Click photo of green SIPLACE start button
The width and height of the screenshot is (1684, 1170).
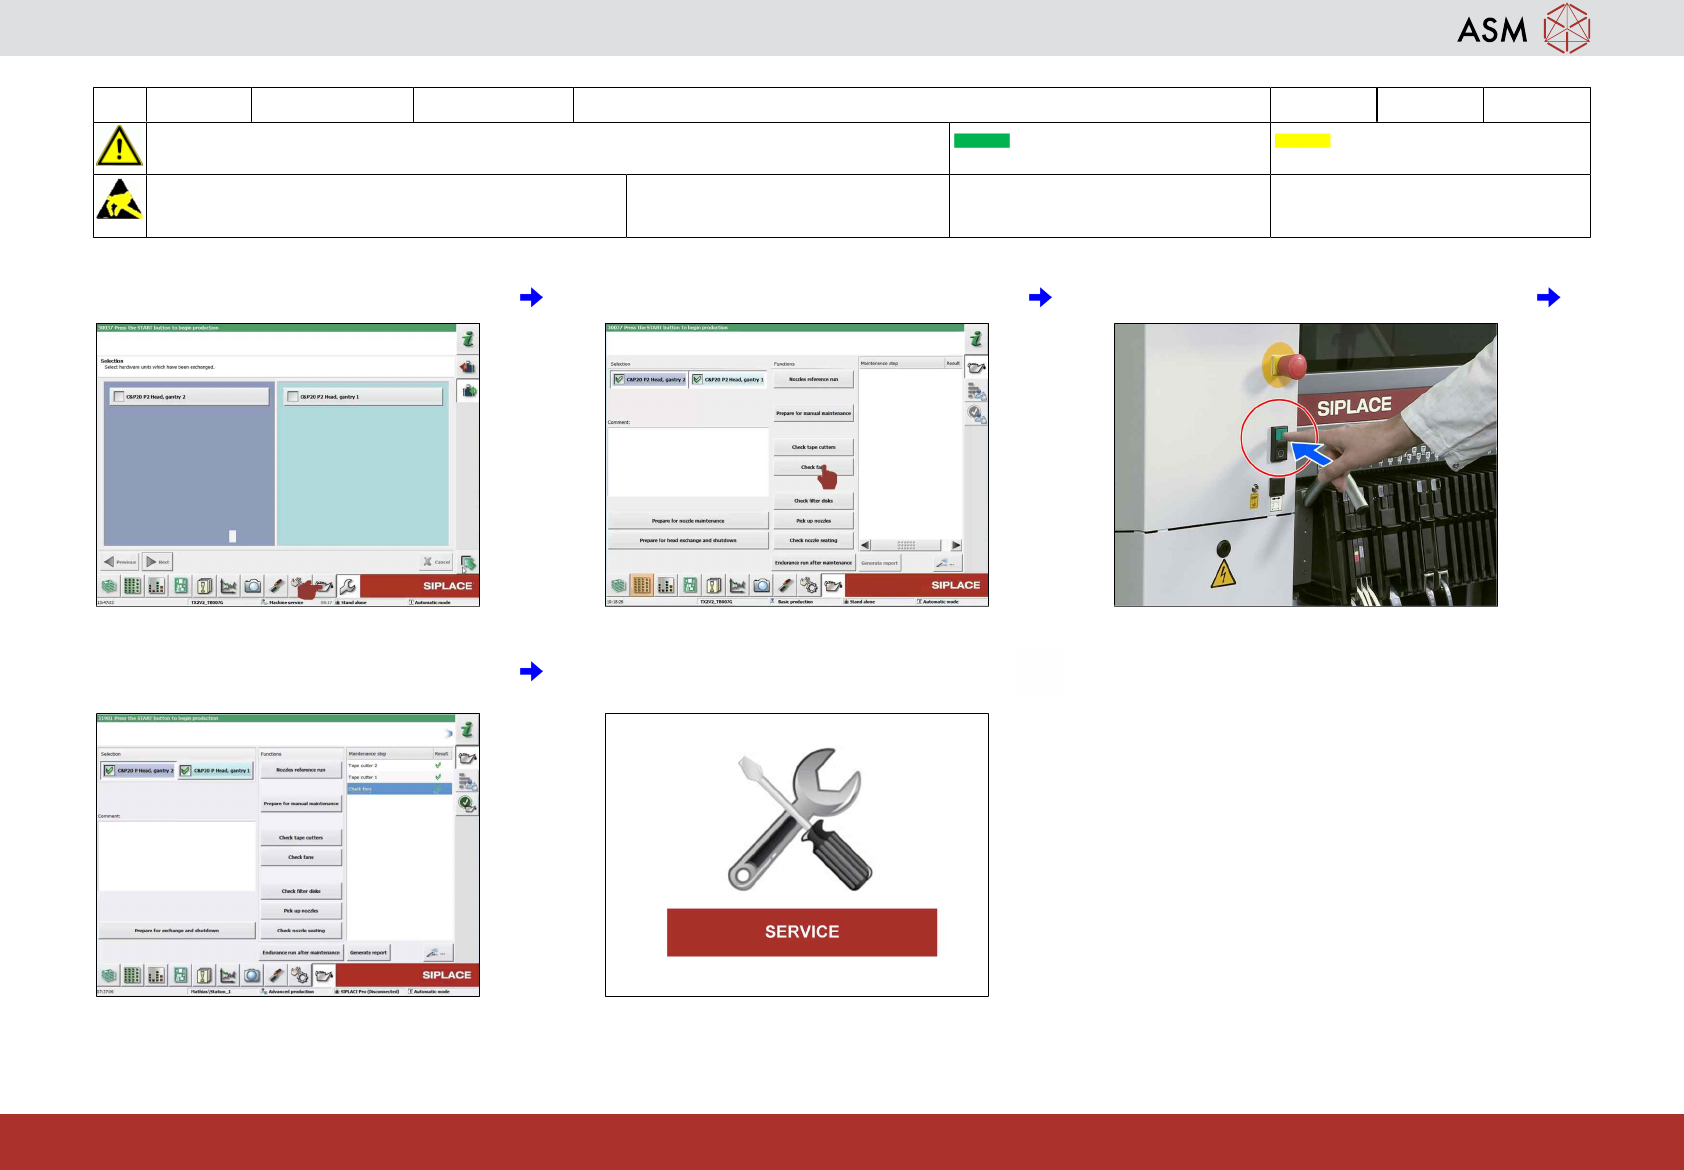tap(1306, 465)
